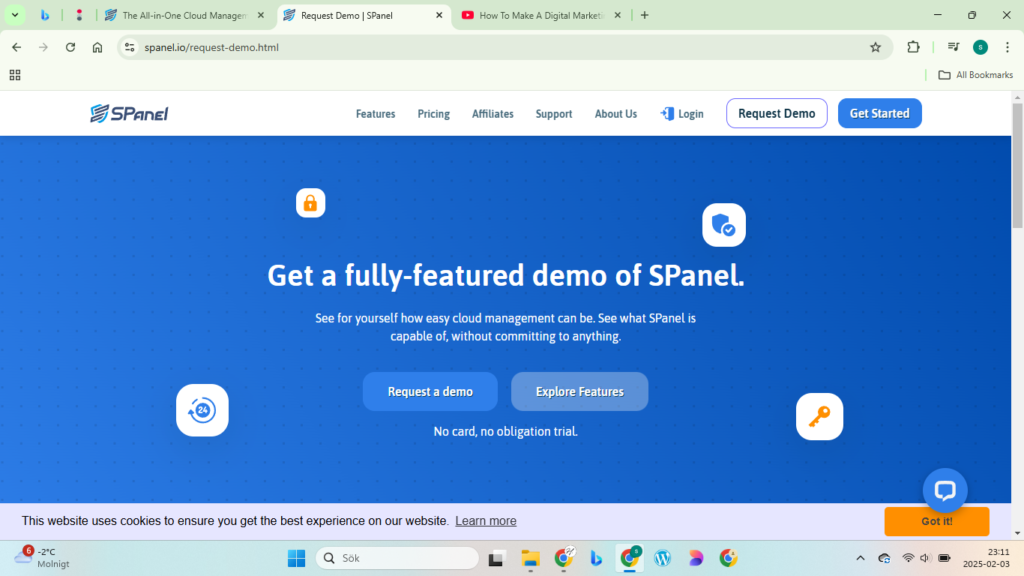Open the apps grid in bookmarks bar
1024x576 pixels.
15,75
